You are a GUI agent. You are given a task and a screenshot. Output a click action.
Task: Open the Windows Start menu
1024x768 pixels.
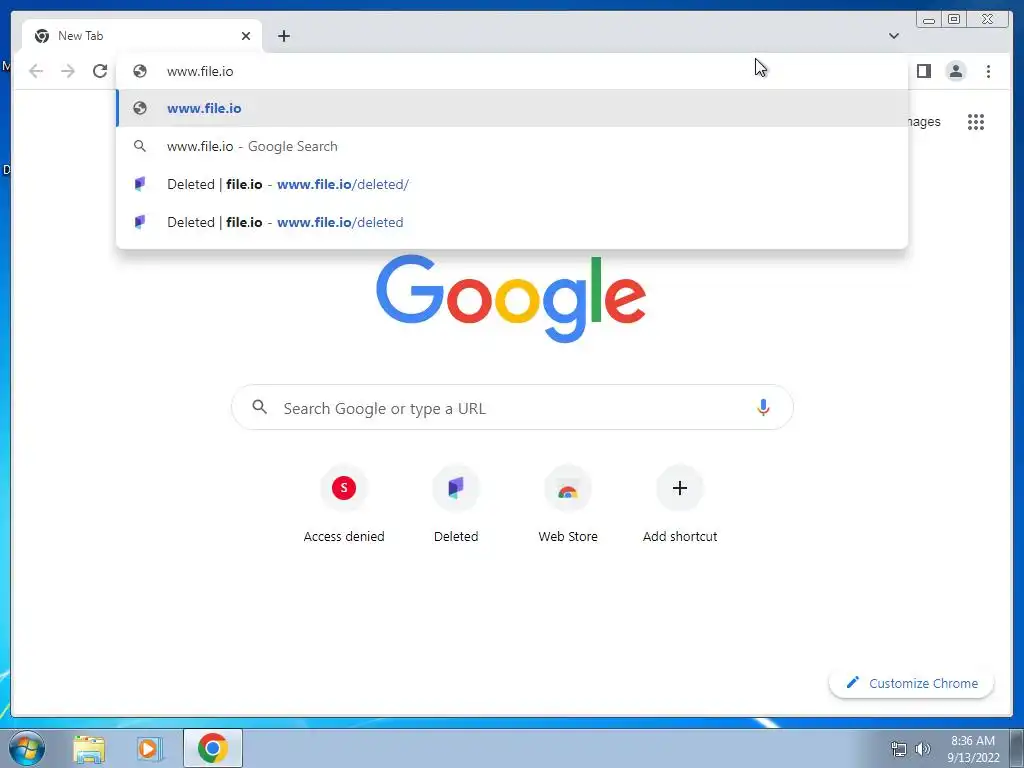click(27, 748)
